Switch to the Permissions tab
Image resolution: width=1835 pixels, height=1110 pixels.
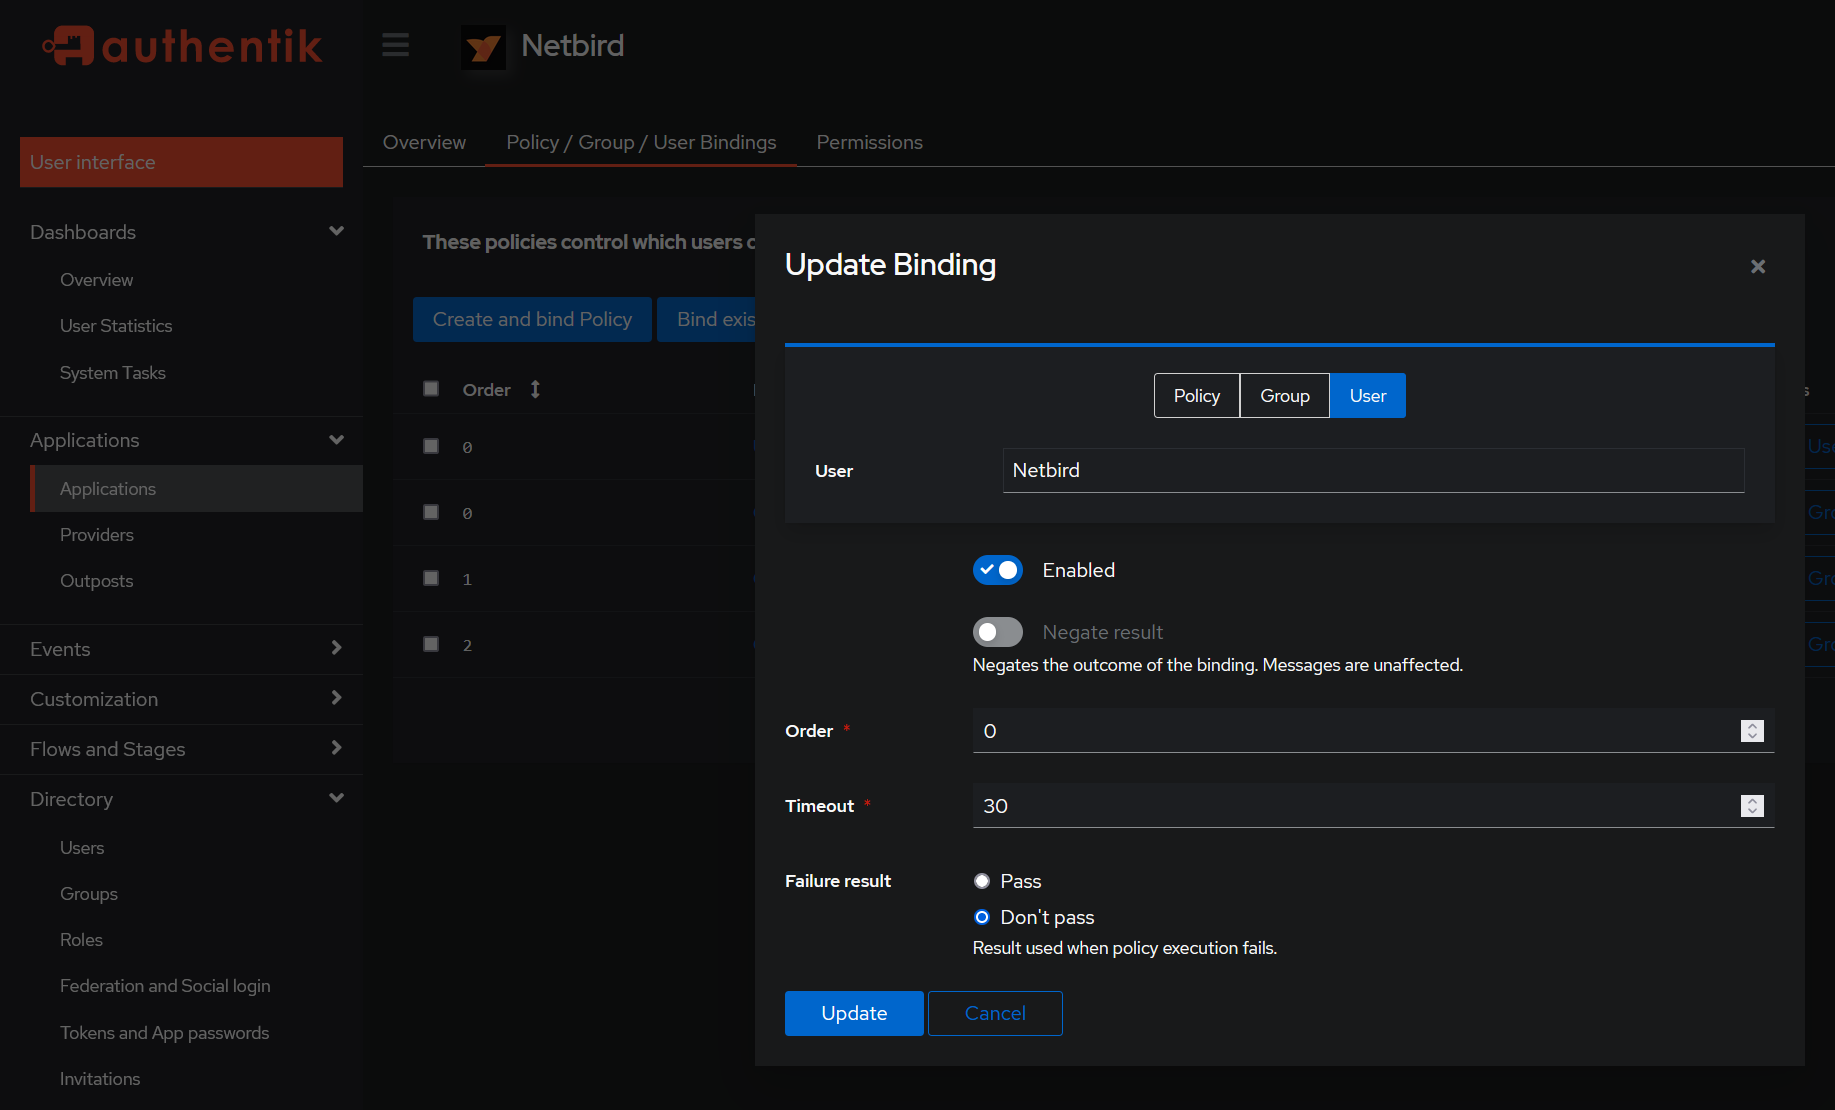coord(869,142)
